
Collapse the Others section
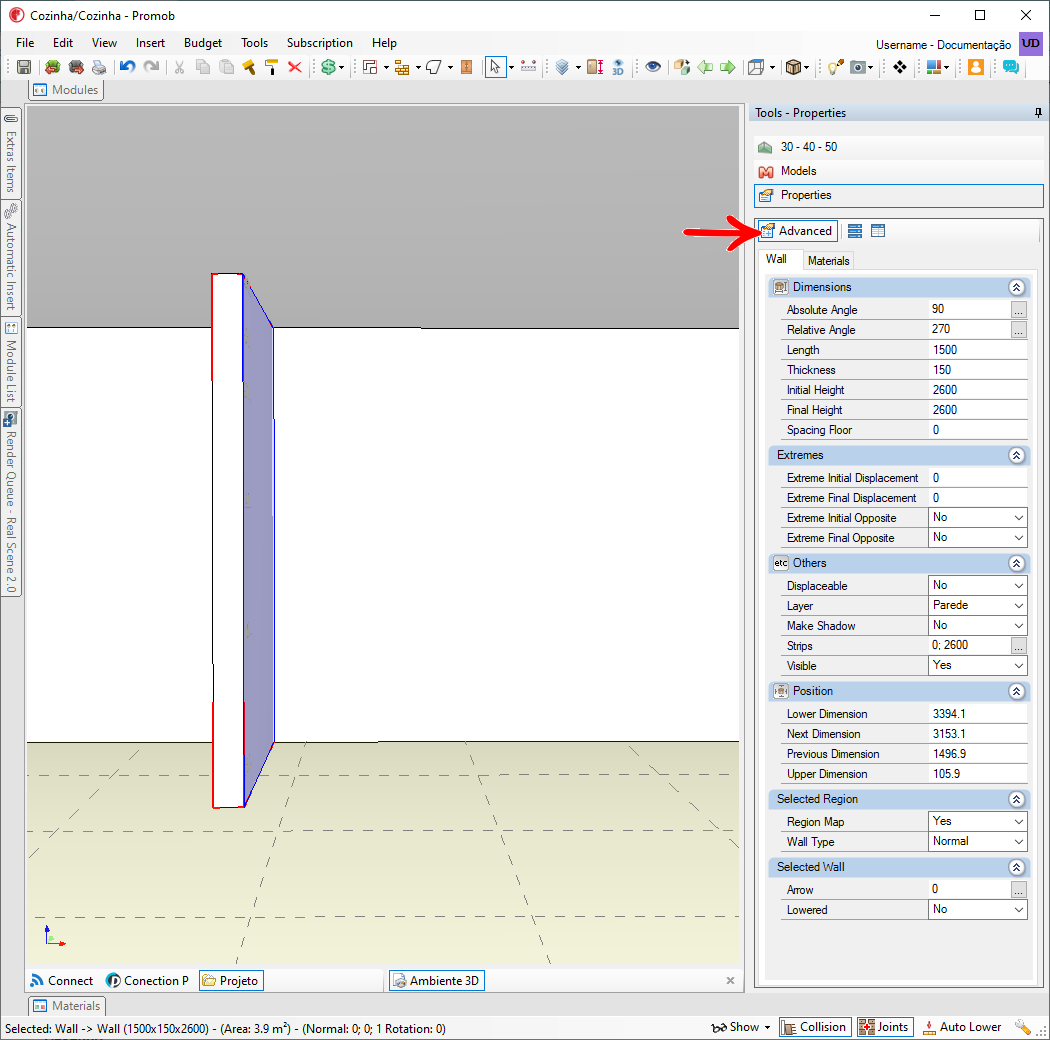(1016, 563)
